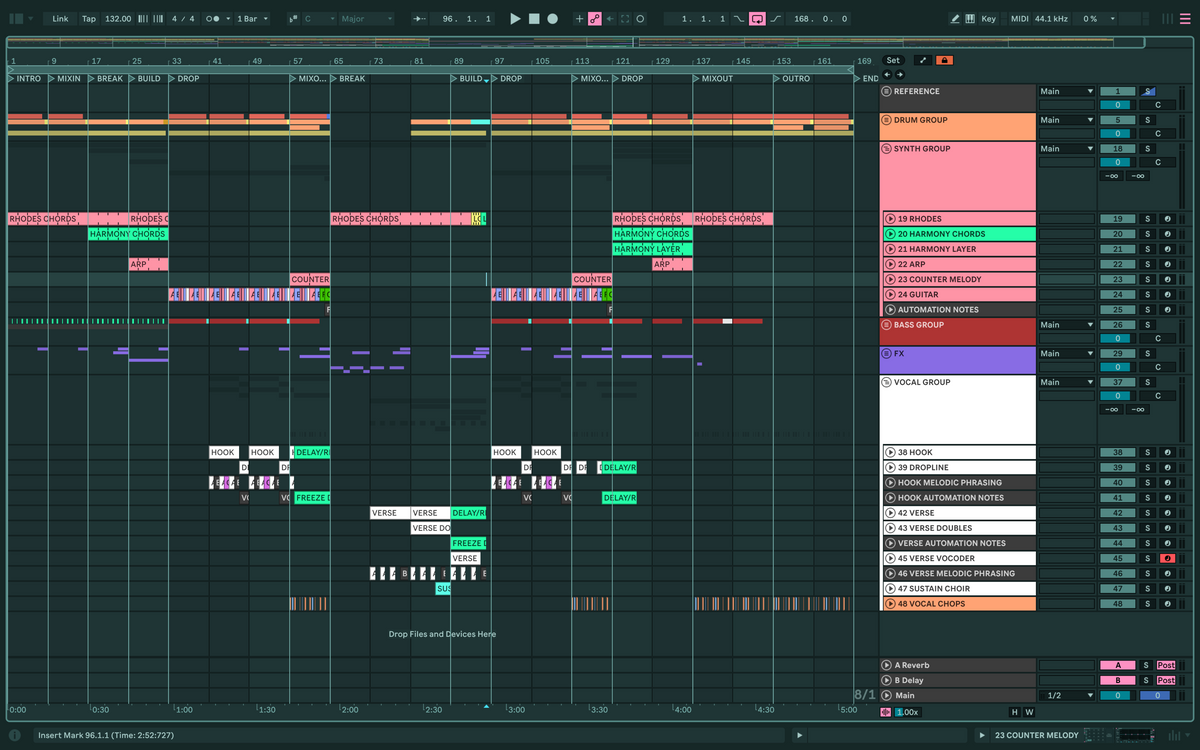
Task: Click the orange Lock Envelopes padlock icon
Action: 943,60
